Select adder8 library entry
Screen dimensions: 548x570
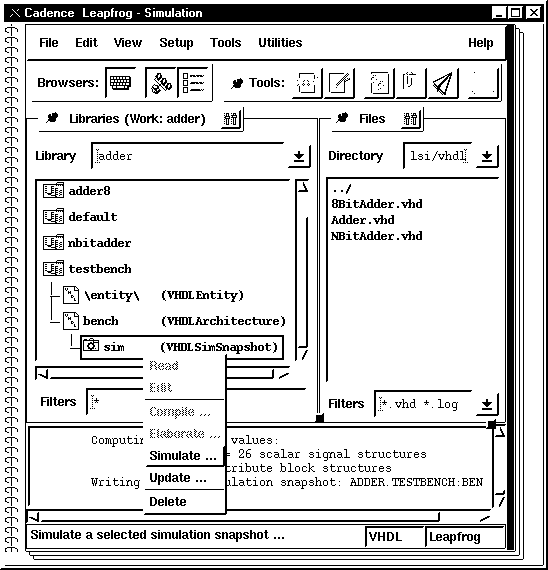coord(89,190)
